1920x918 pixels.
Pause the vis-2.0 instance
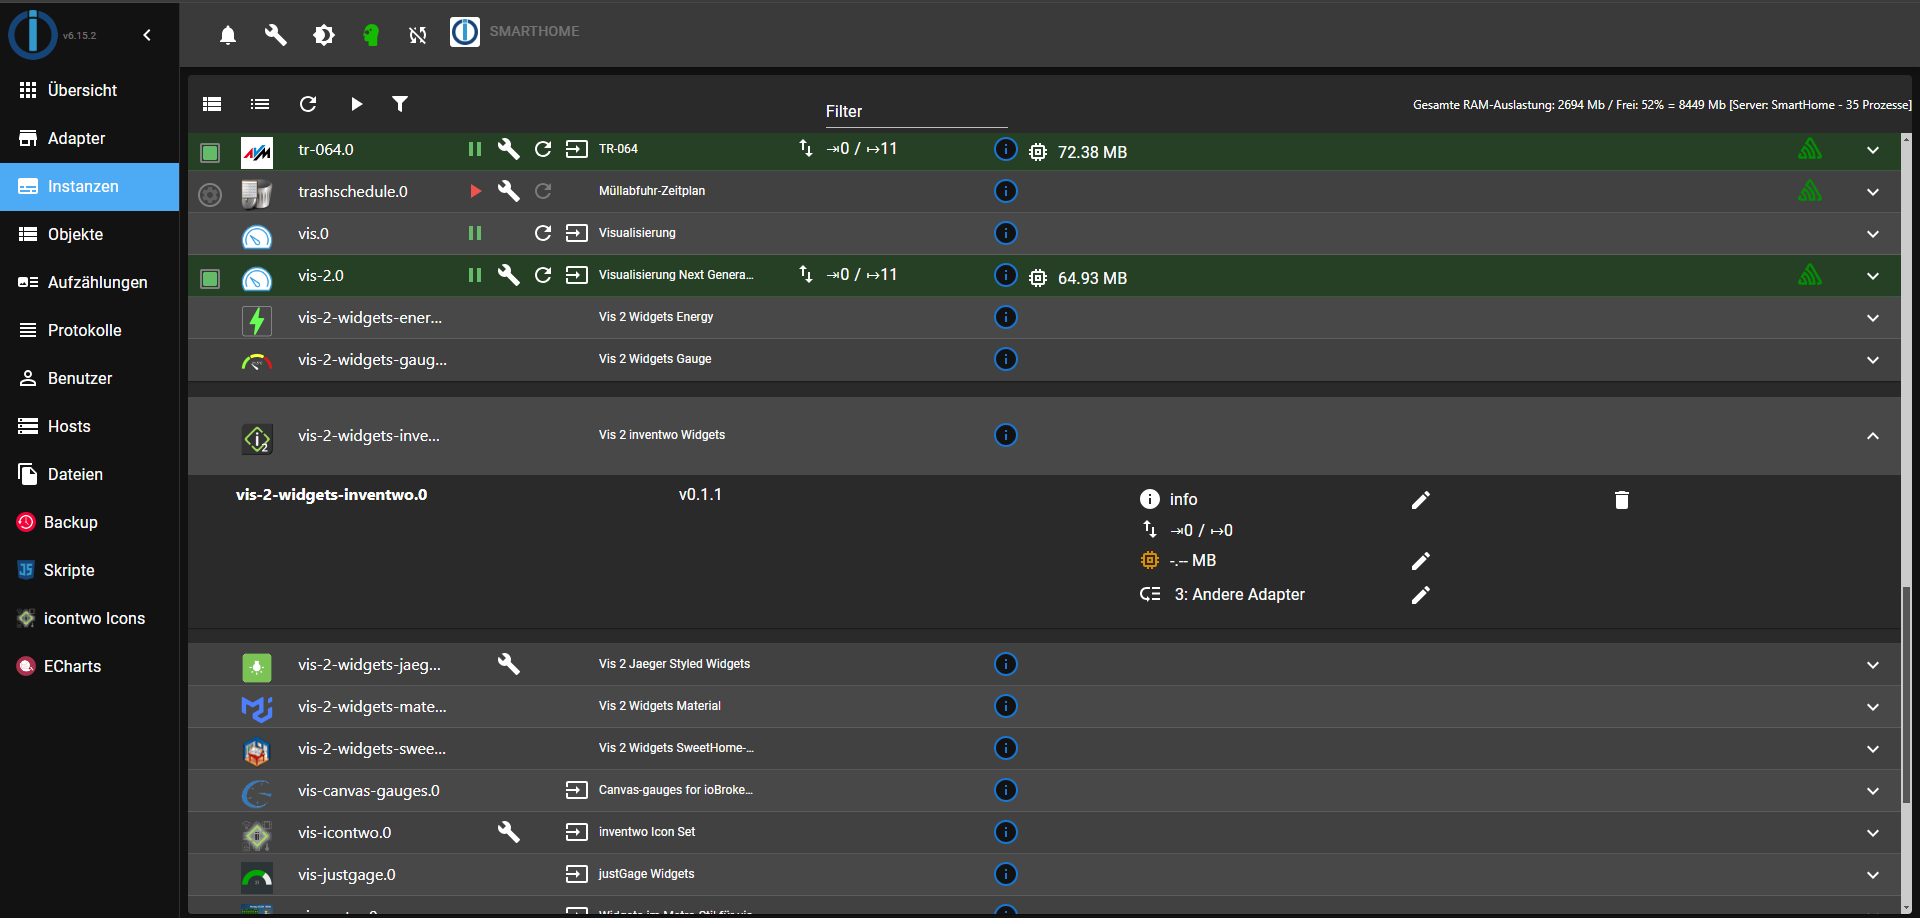pos(475,275)
